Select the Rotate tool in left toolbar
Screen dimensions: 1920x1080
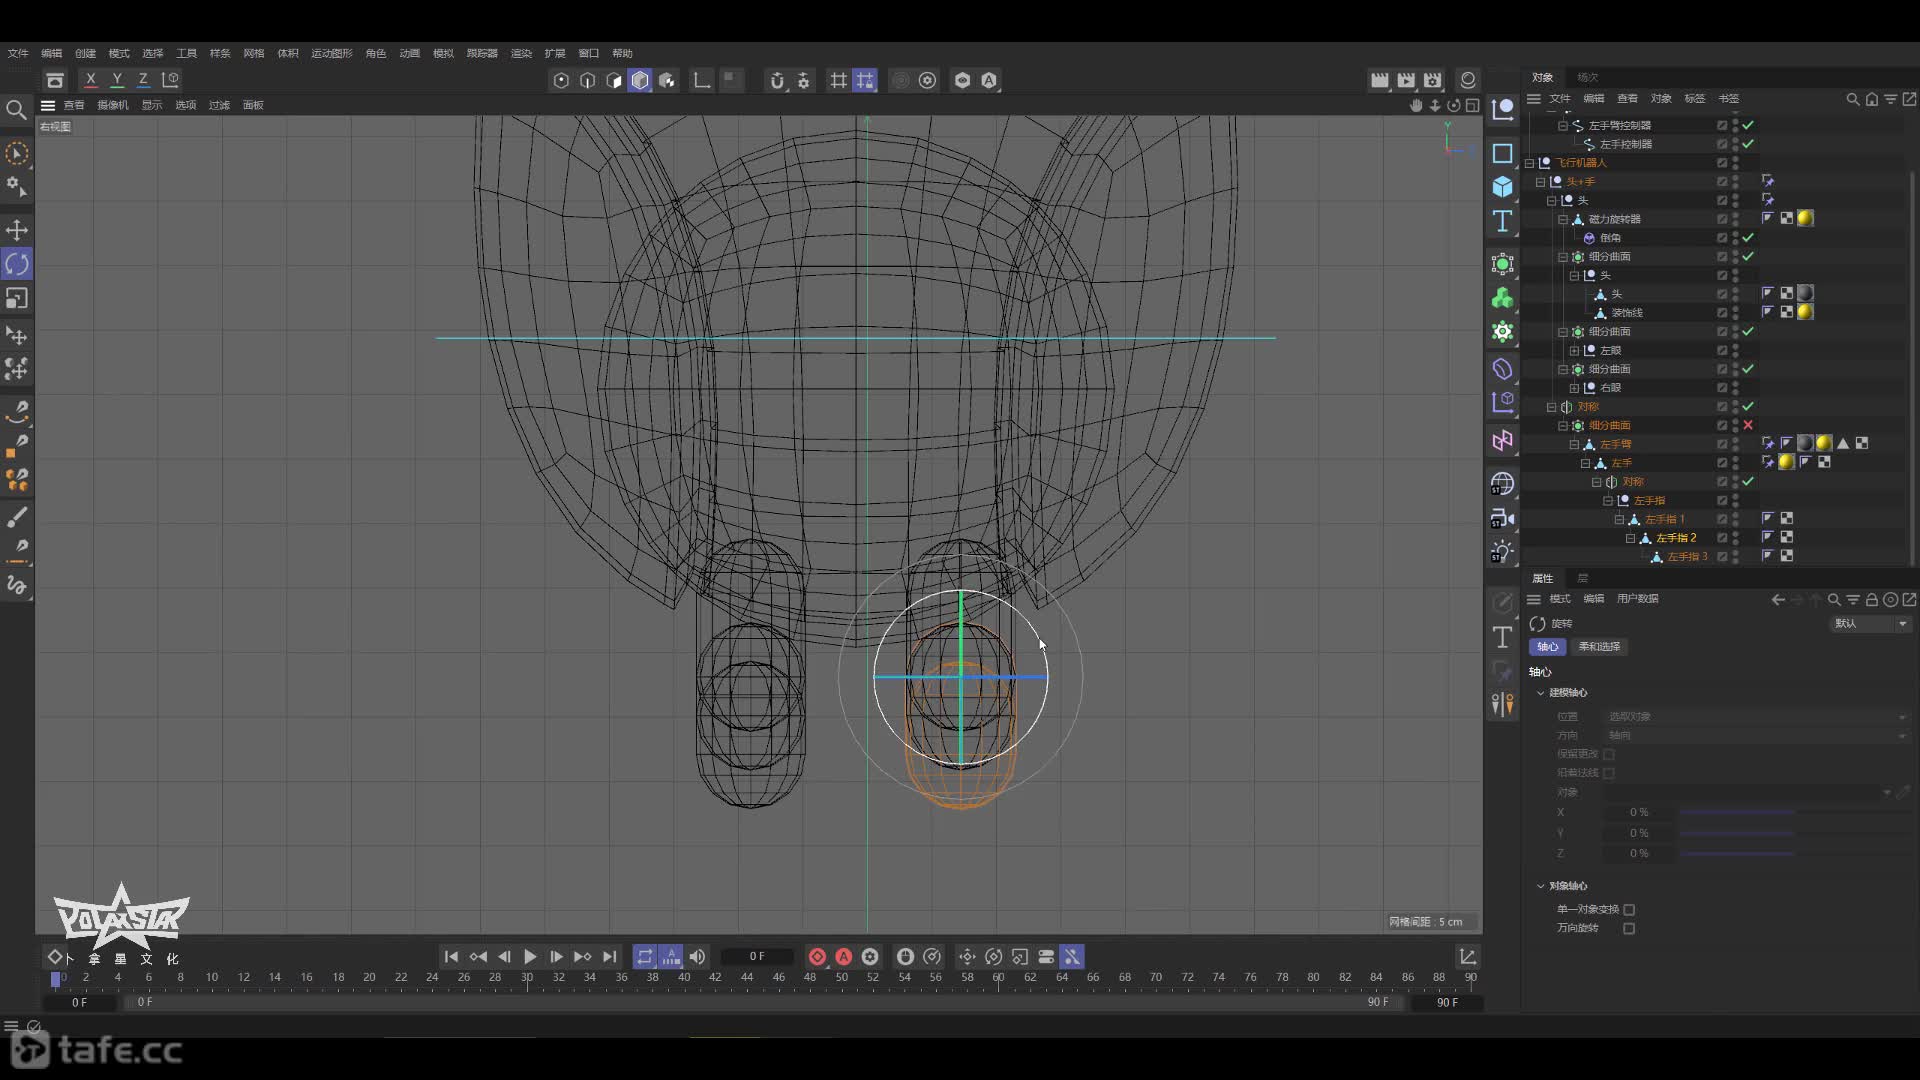click(x=17, y=264)
